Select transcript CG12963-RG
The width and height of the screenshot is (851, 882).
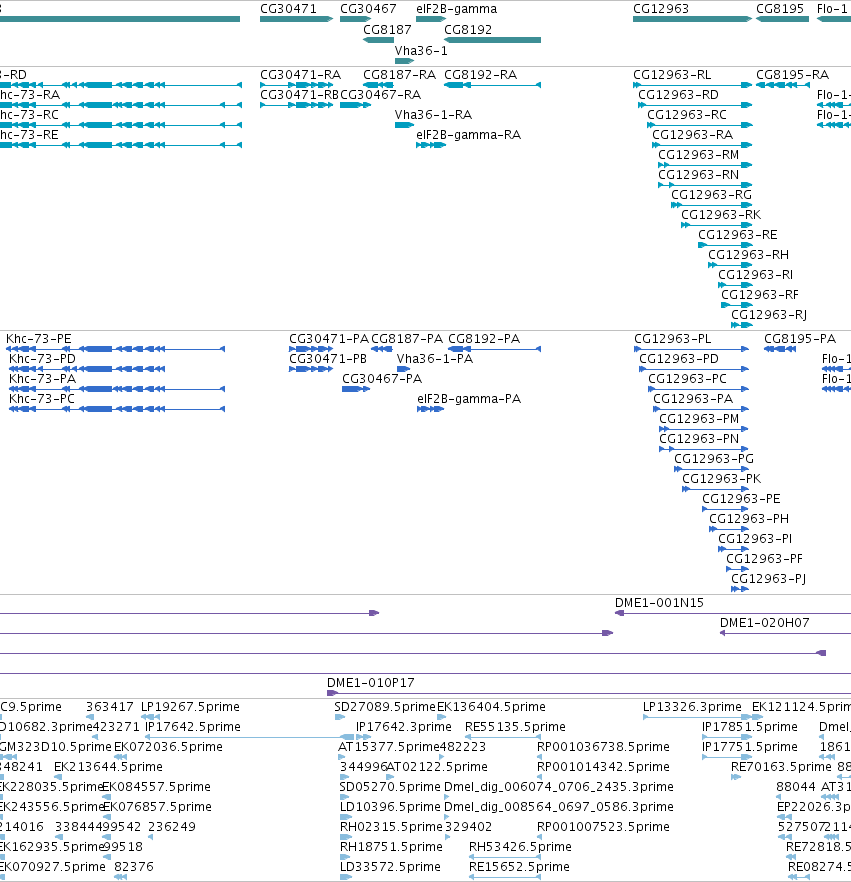(x=712, y=205)
